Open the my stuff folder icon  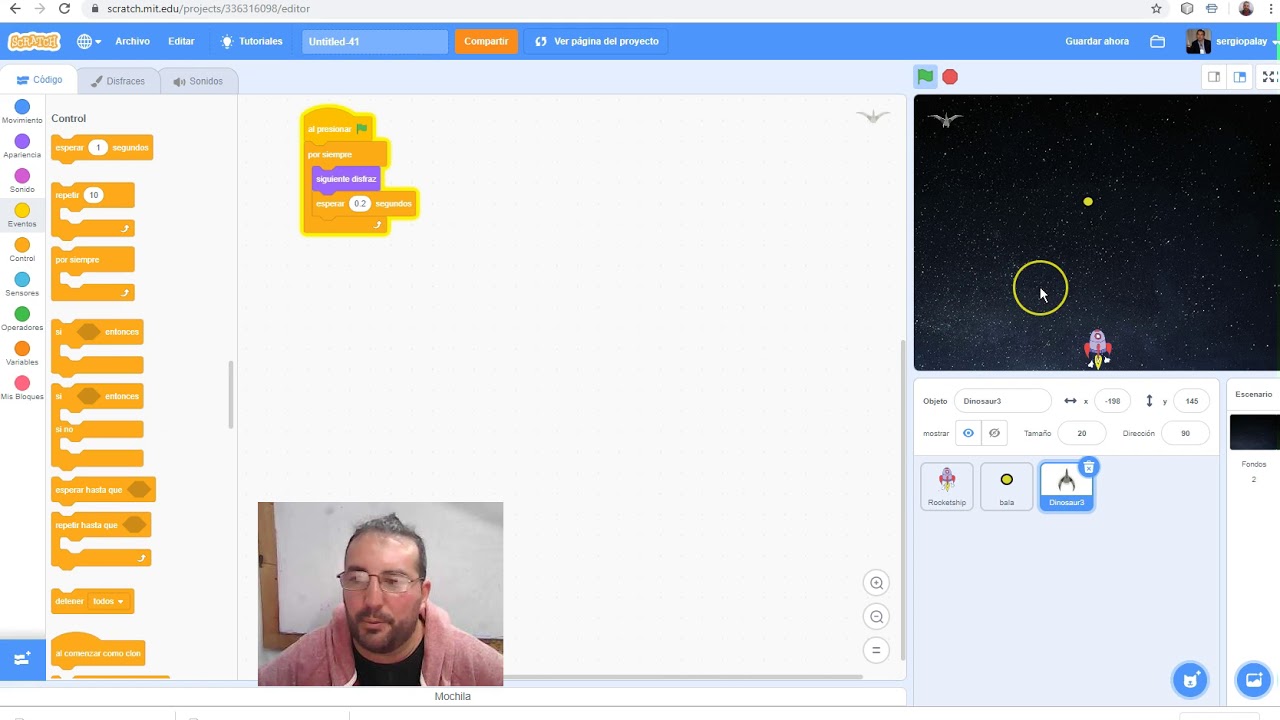[x=1158, y=41]
